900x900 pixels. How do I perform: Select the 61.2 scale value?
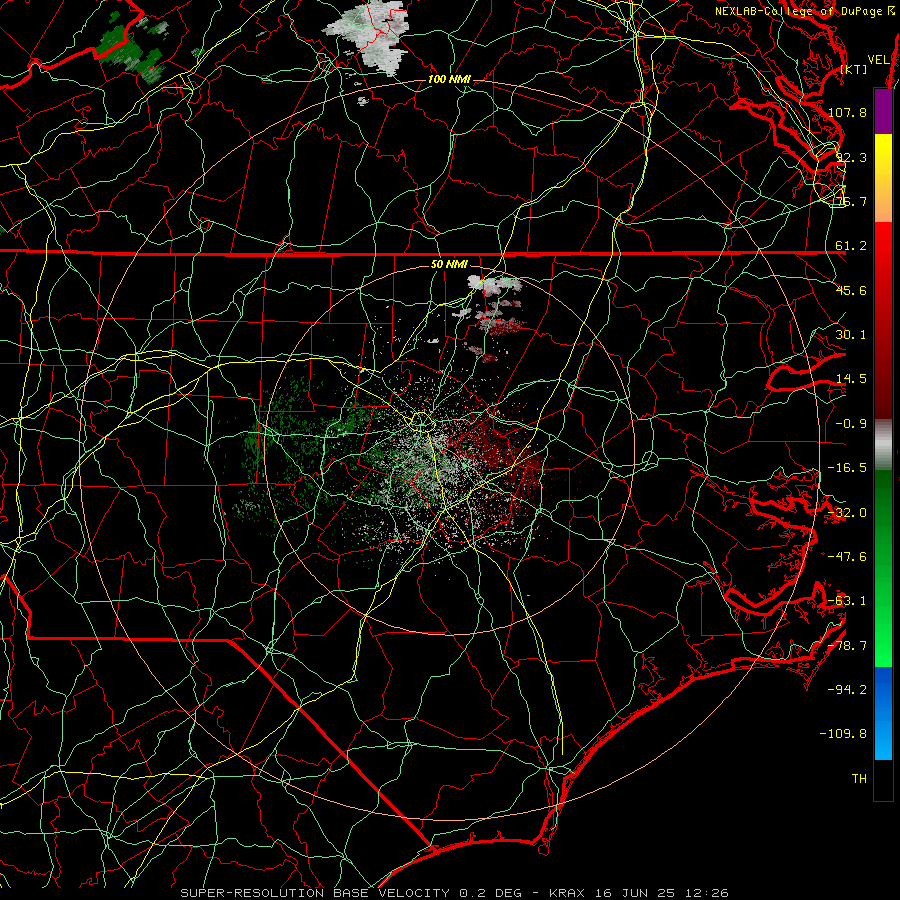coord(851,246)
